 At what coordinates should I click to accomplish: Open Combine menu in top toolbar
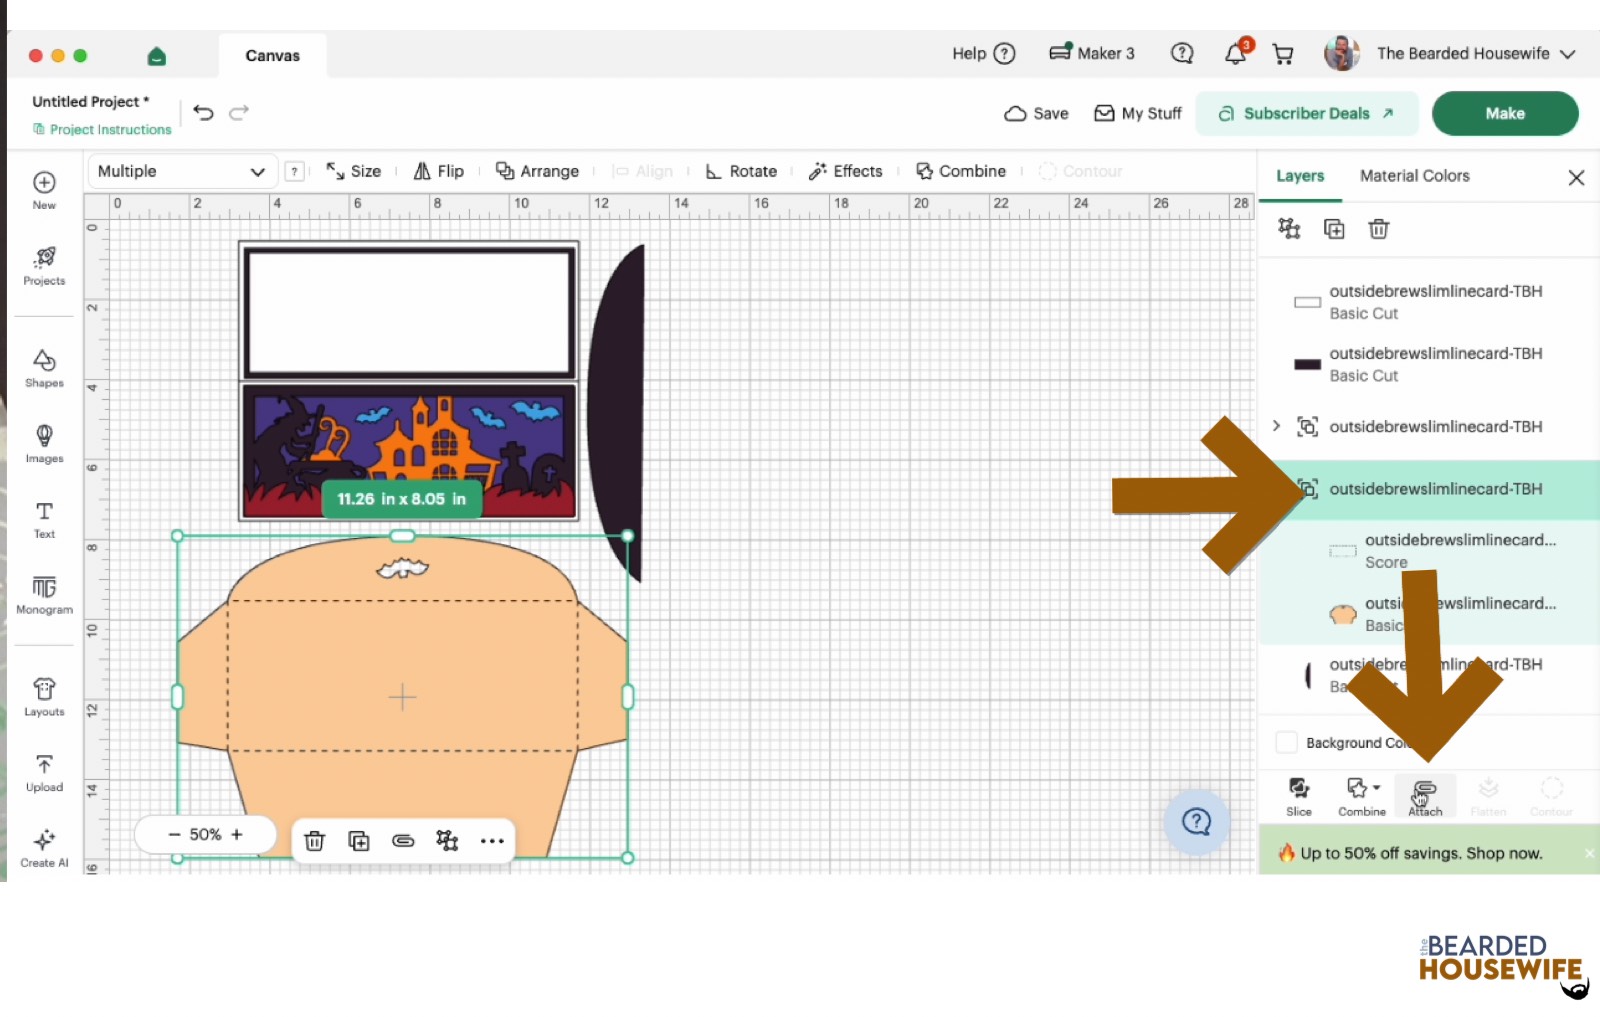(961, 171)
